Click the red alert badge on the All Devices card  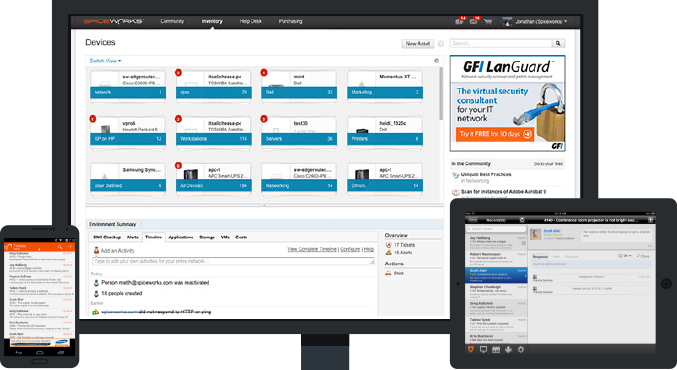[x=179, y=166]
